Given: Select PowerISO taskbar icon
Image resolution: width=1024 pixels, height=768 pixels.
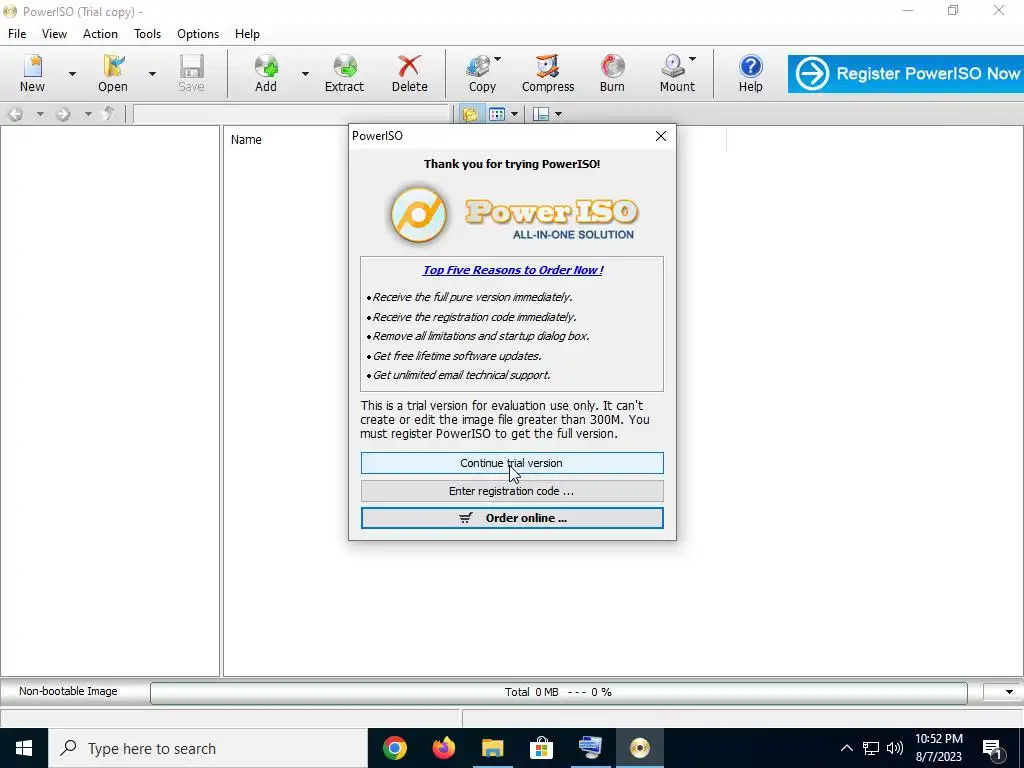Looking at the screenshot, I should (639, 748).
